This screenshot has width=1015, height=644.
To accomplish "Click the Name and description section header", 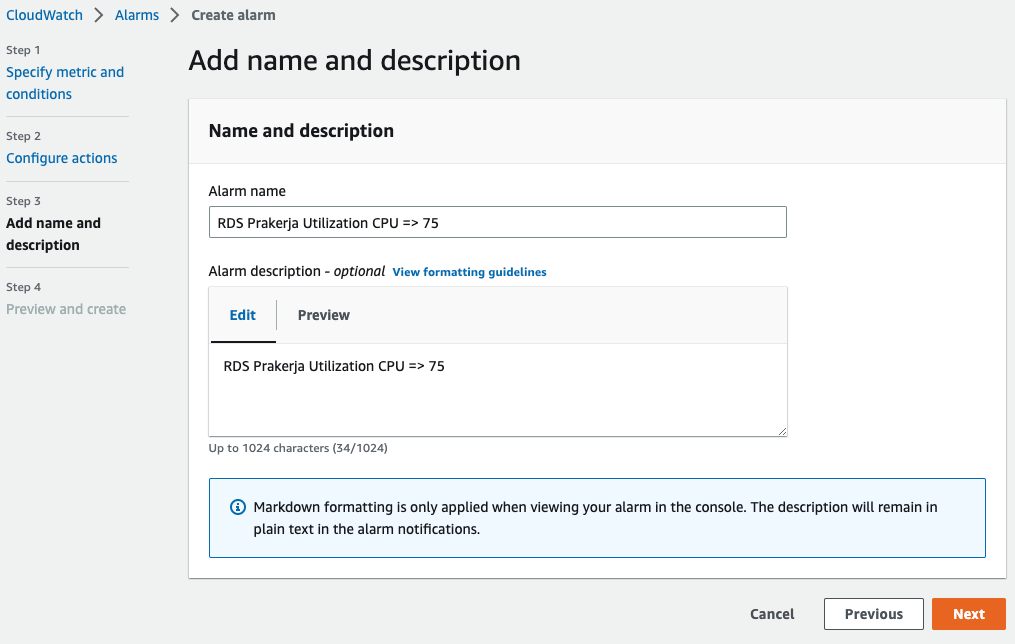I will [x=301, y=131].
